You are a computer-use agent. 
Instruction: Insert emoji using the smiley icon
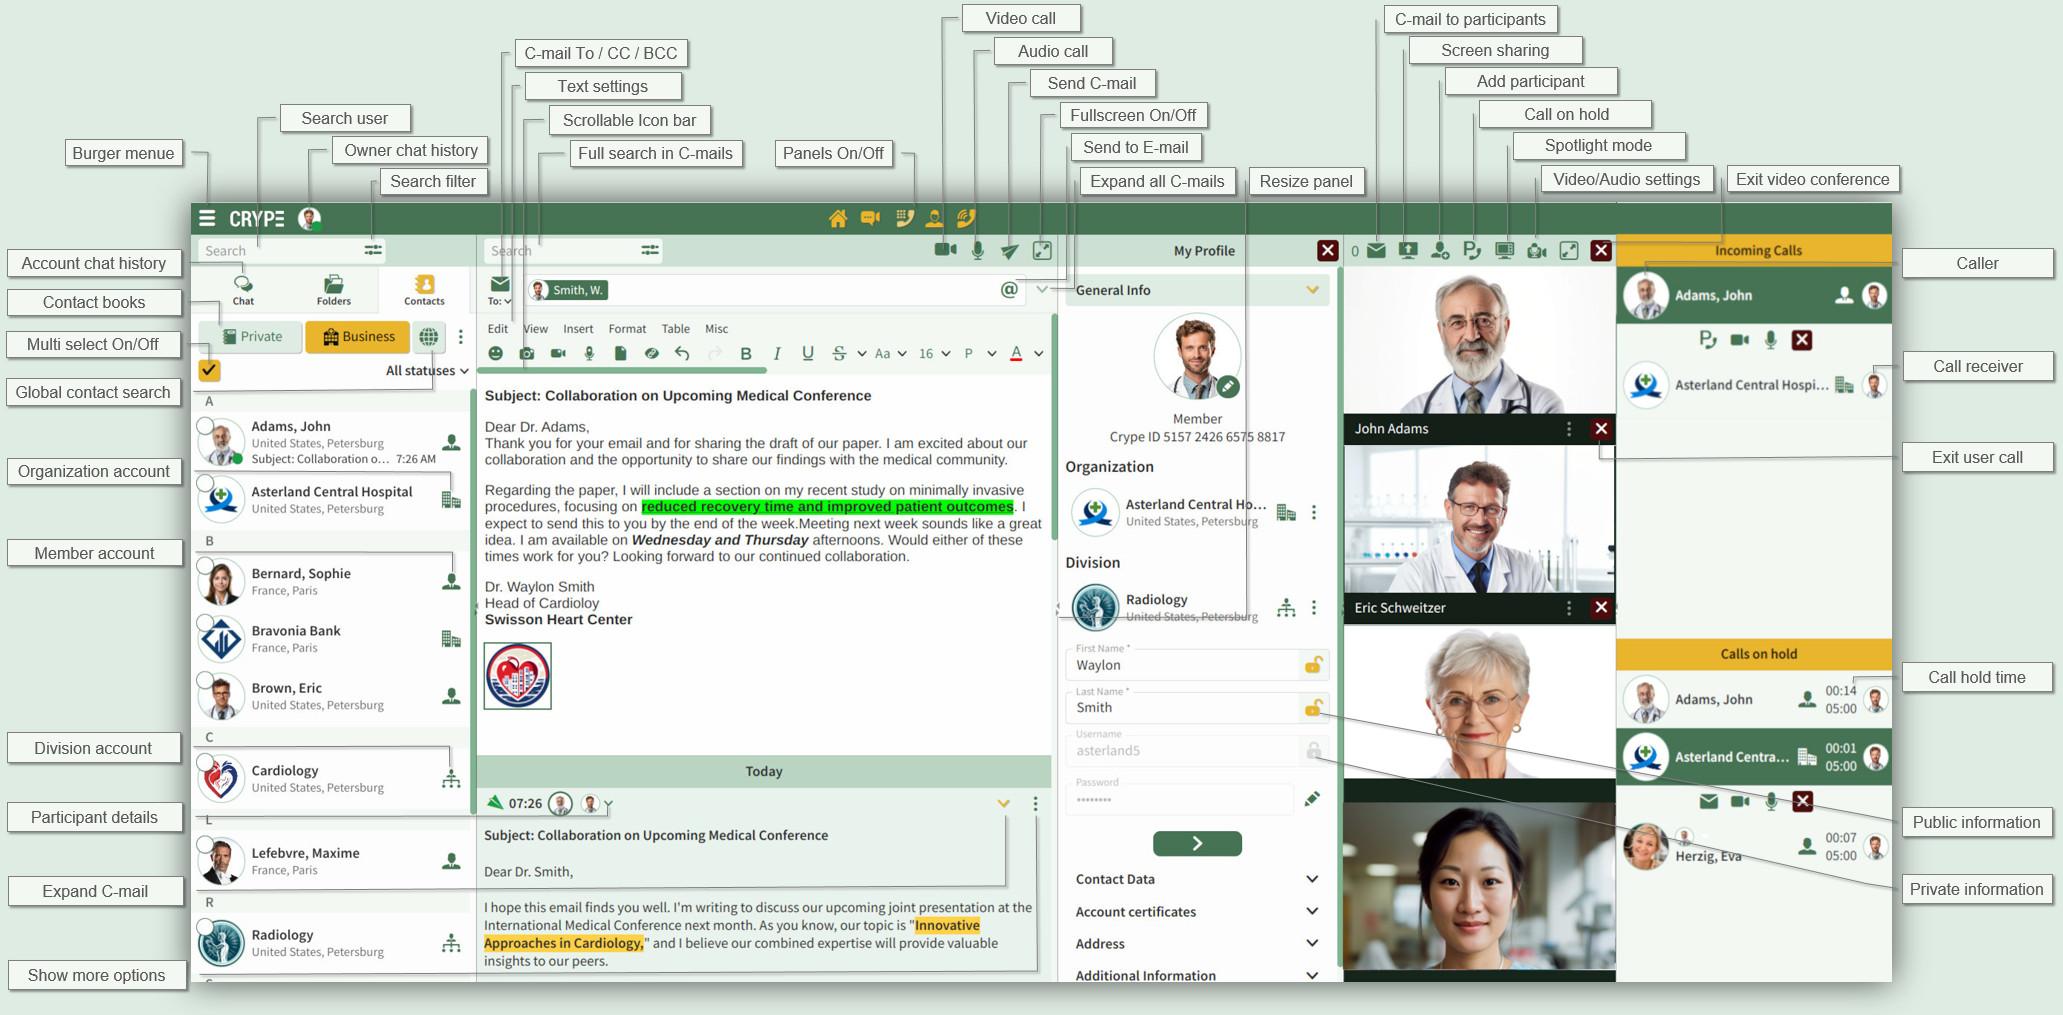point(495,353)
